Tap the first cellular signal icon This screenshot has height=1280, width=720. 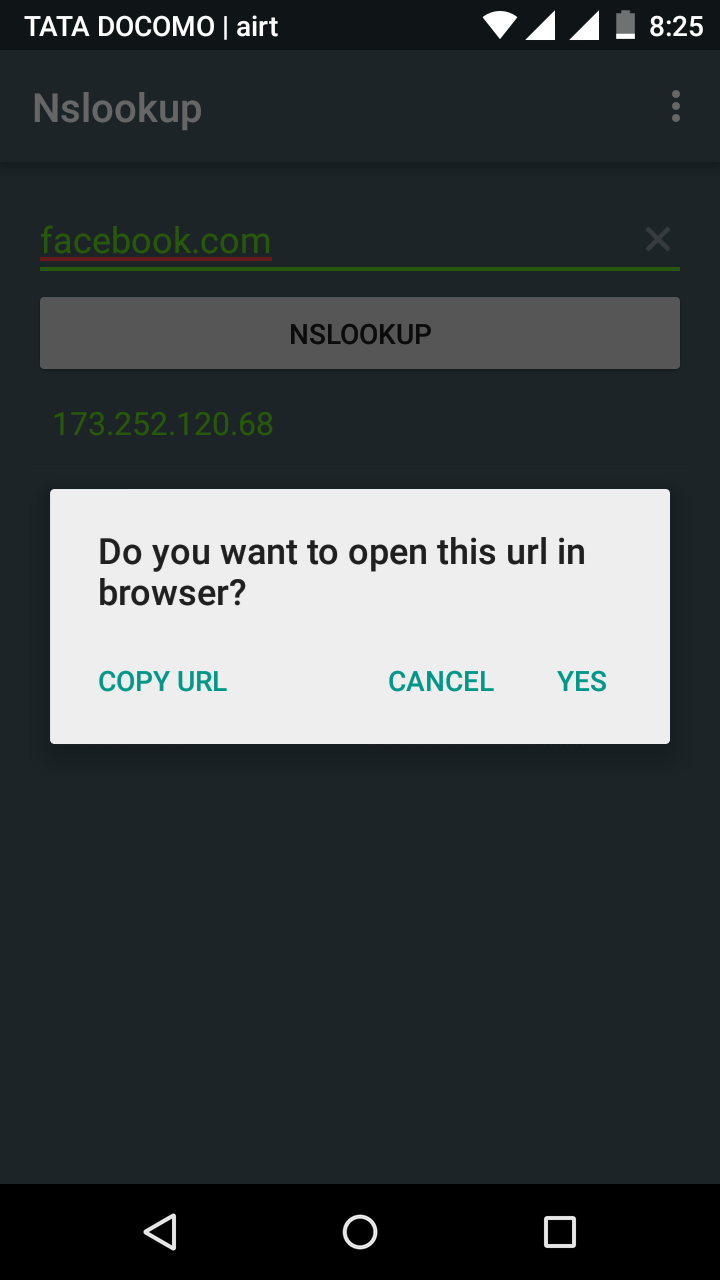[x=541, y=25]
